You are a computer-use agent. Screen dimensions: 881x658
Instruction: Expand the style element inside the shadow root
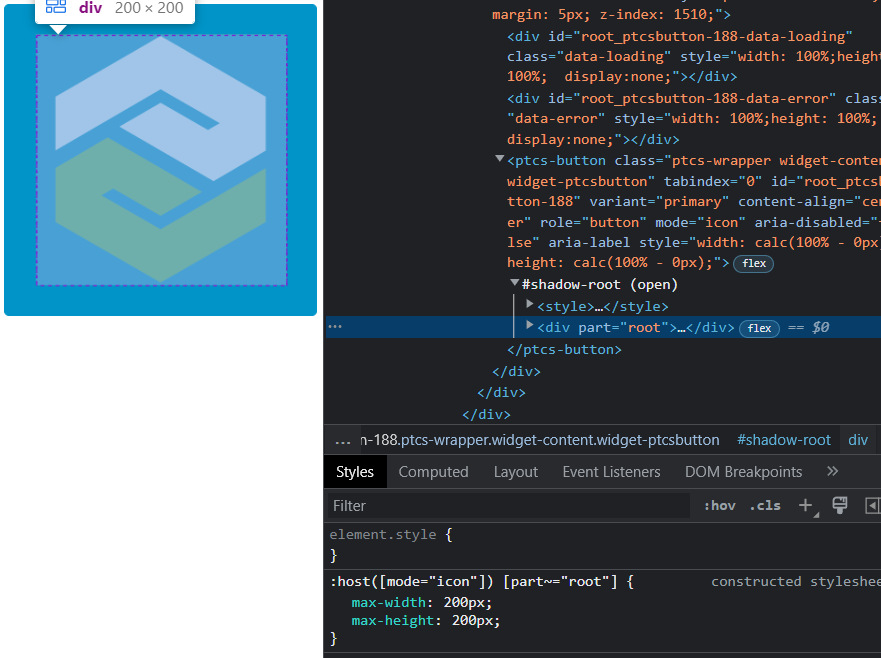(529, 306)
